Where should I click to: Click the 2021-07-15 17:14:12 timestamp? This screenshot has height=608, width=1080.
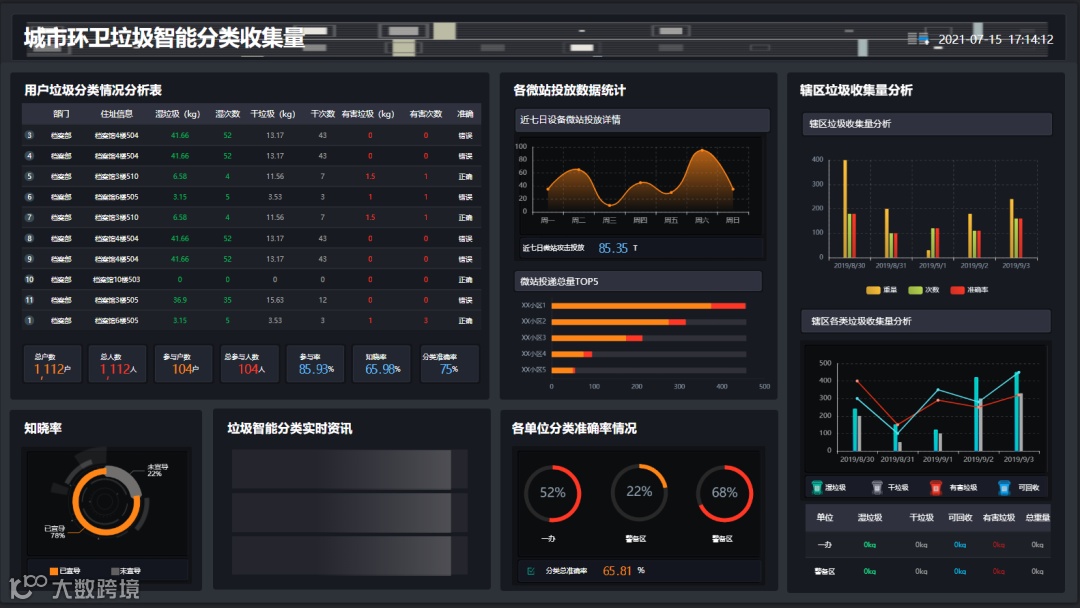[995, 39]
